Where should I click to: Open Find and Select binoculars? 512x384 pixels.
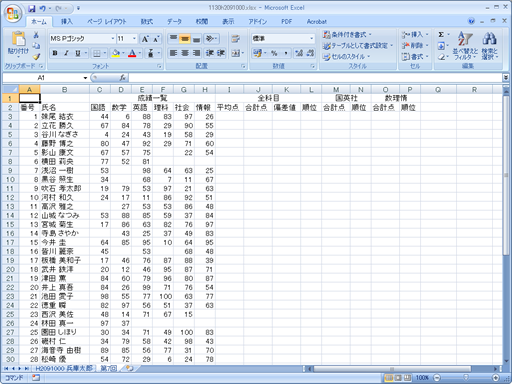click(x=489, y=46)
